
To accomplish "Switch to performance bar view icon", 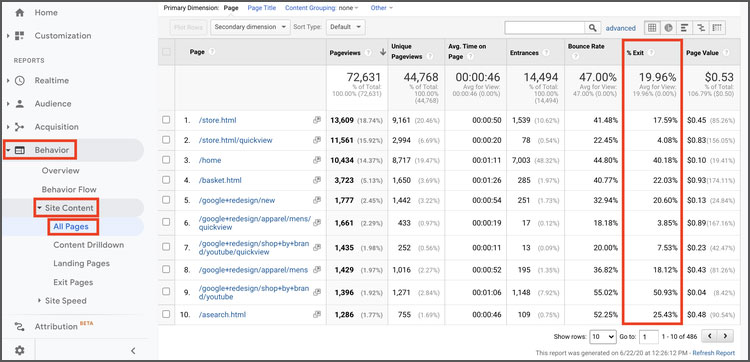I will point(684,28).
